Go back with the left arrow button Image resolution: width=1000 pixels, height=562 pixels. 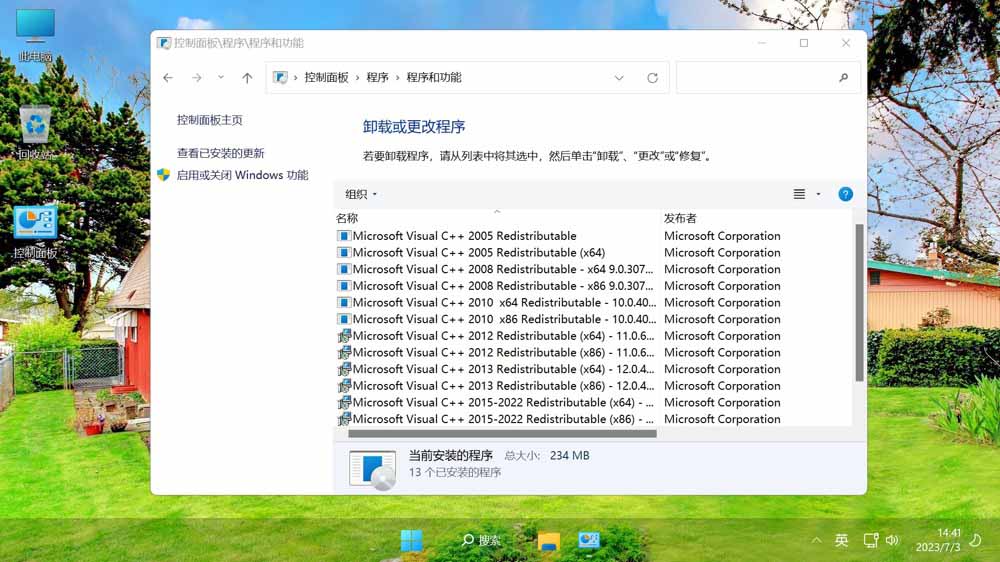point(168,78)
